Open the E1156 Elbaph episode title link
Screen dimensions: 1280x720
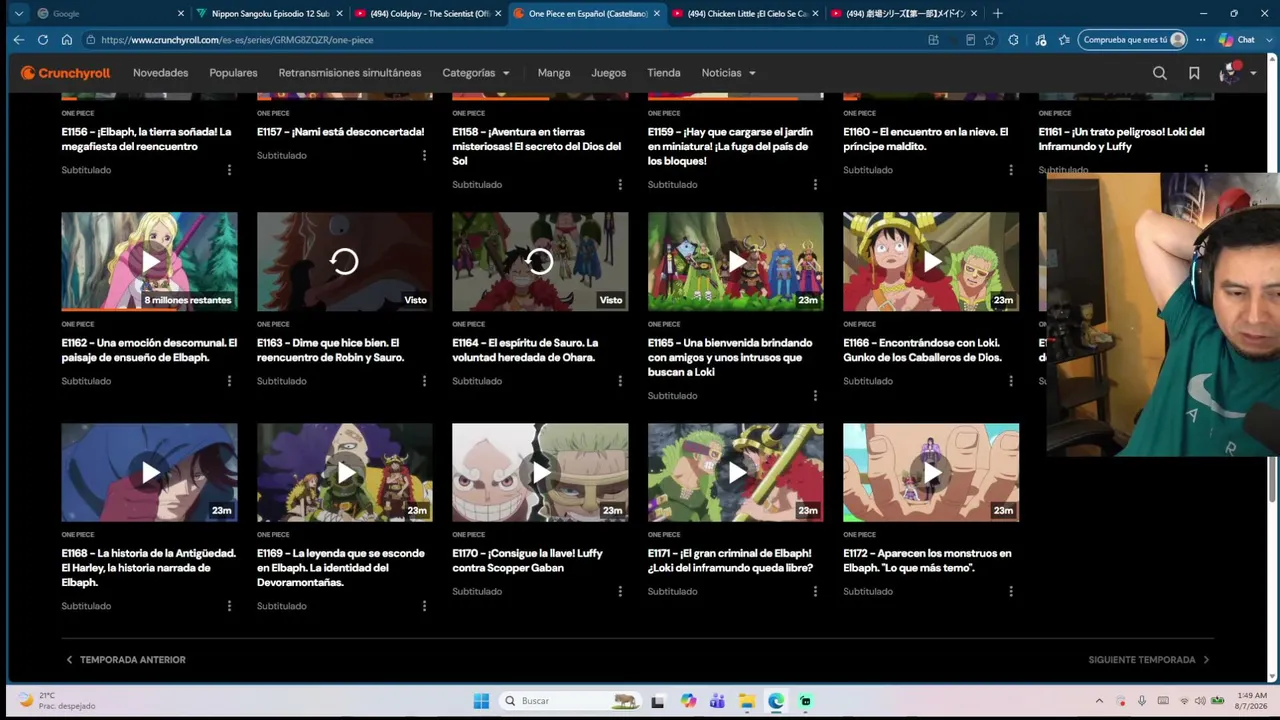coord(146,139)
